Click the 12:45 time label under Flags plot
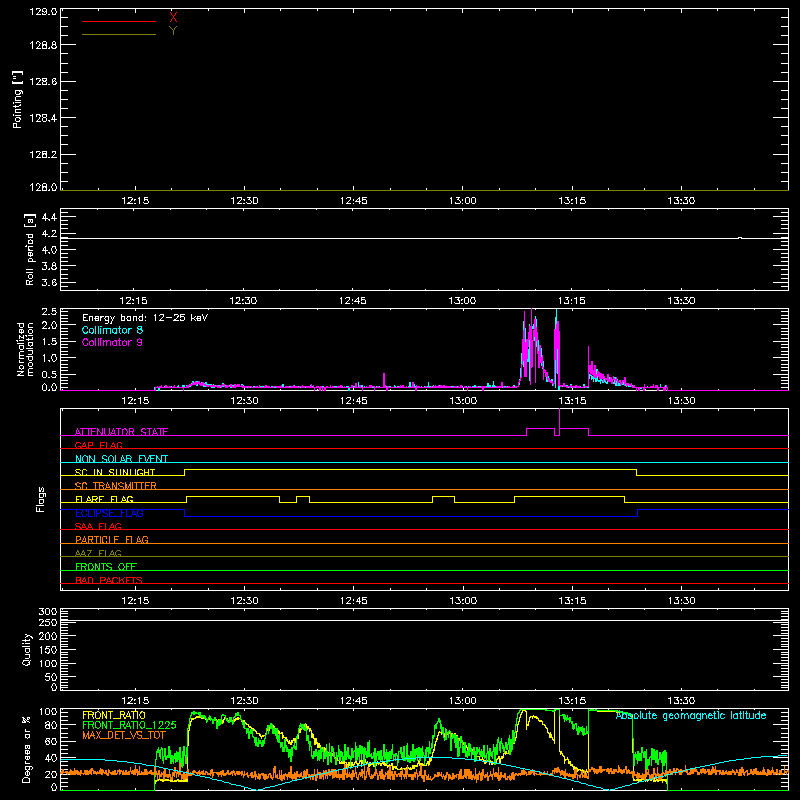This screenshot has width=800, height=800. 354,601
